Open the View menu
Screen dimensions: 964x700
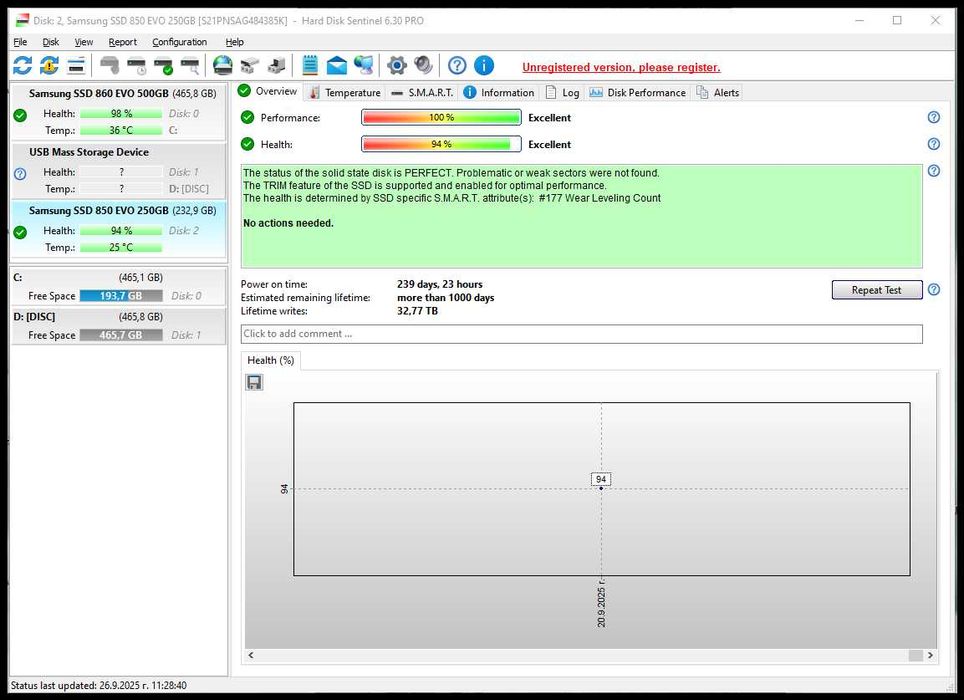pyautogui.click(x=84, y=42)
